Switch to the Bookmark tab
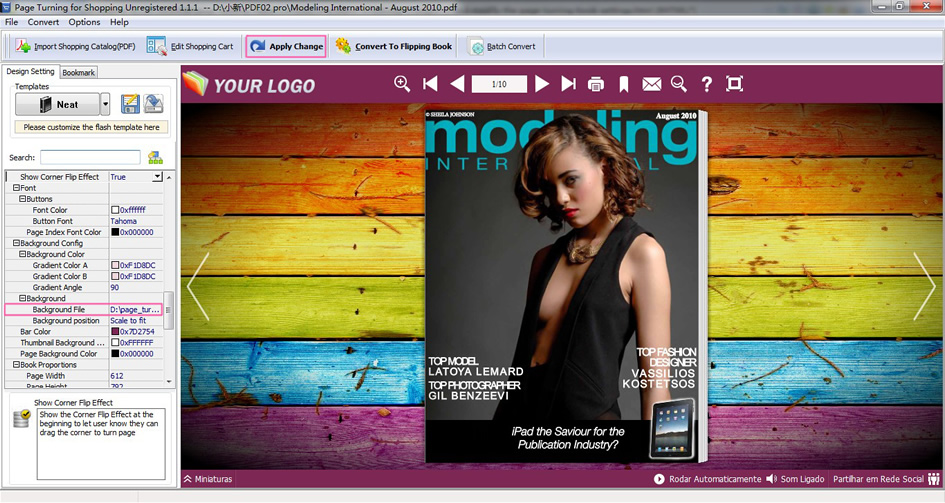 (x=78, y=72)
